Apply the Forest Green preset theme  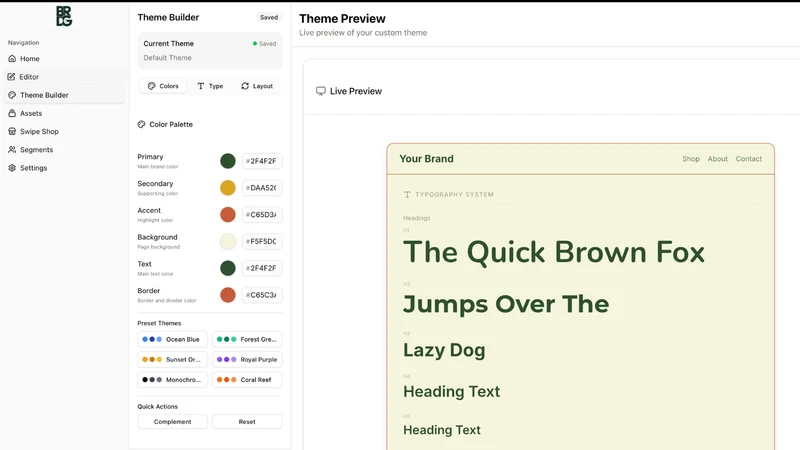(x=247, y=339)
